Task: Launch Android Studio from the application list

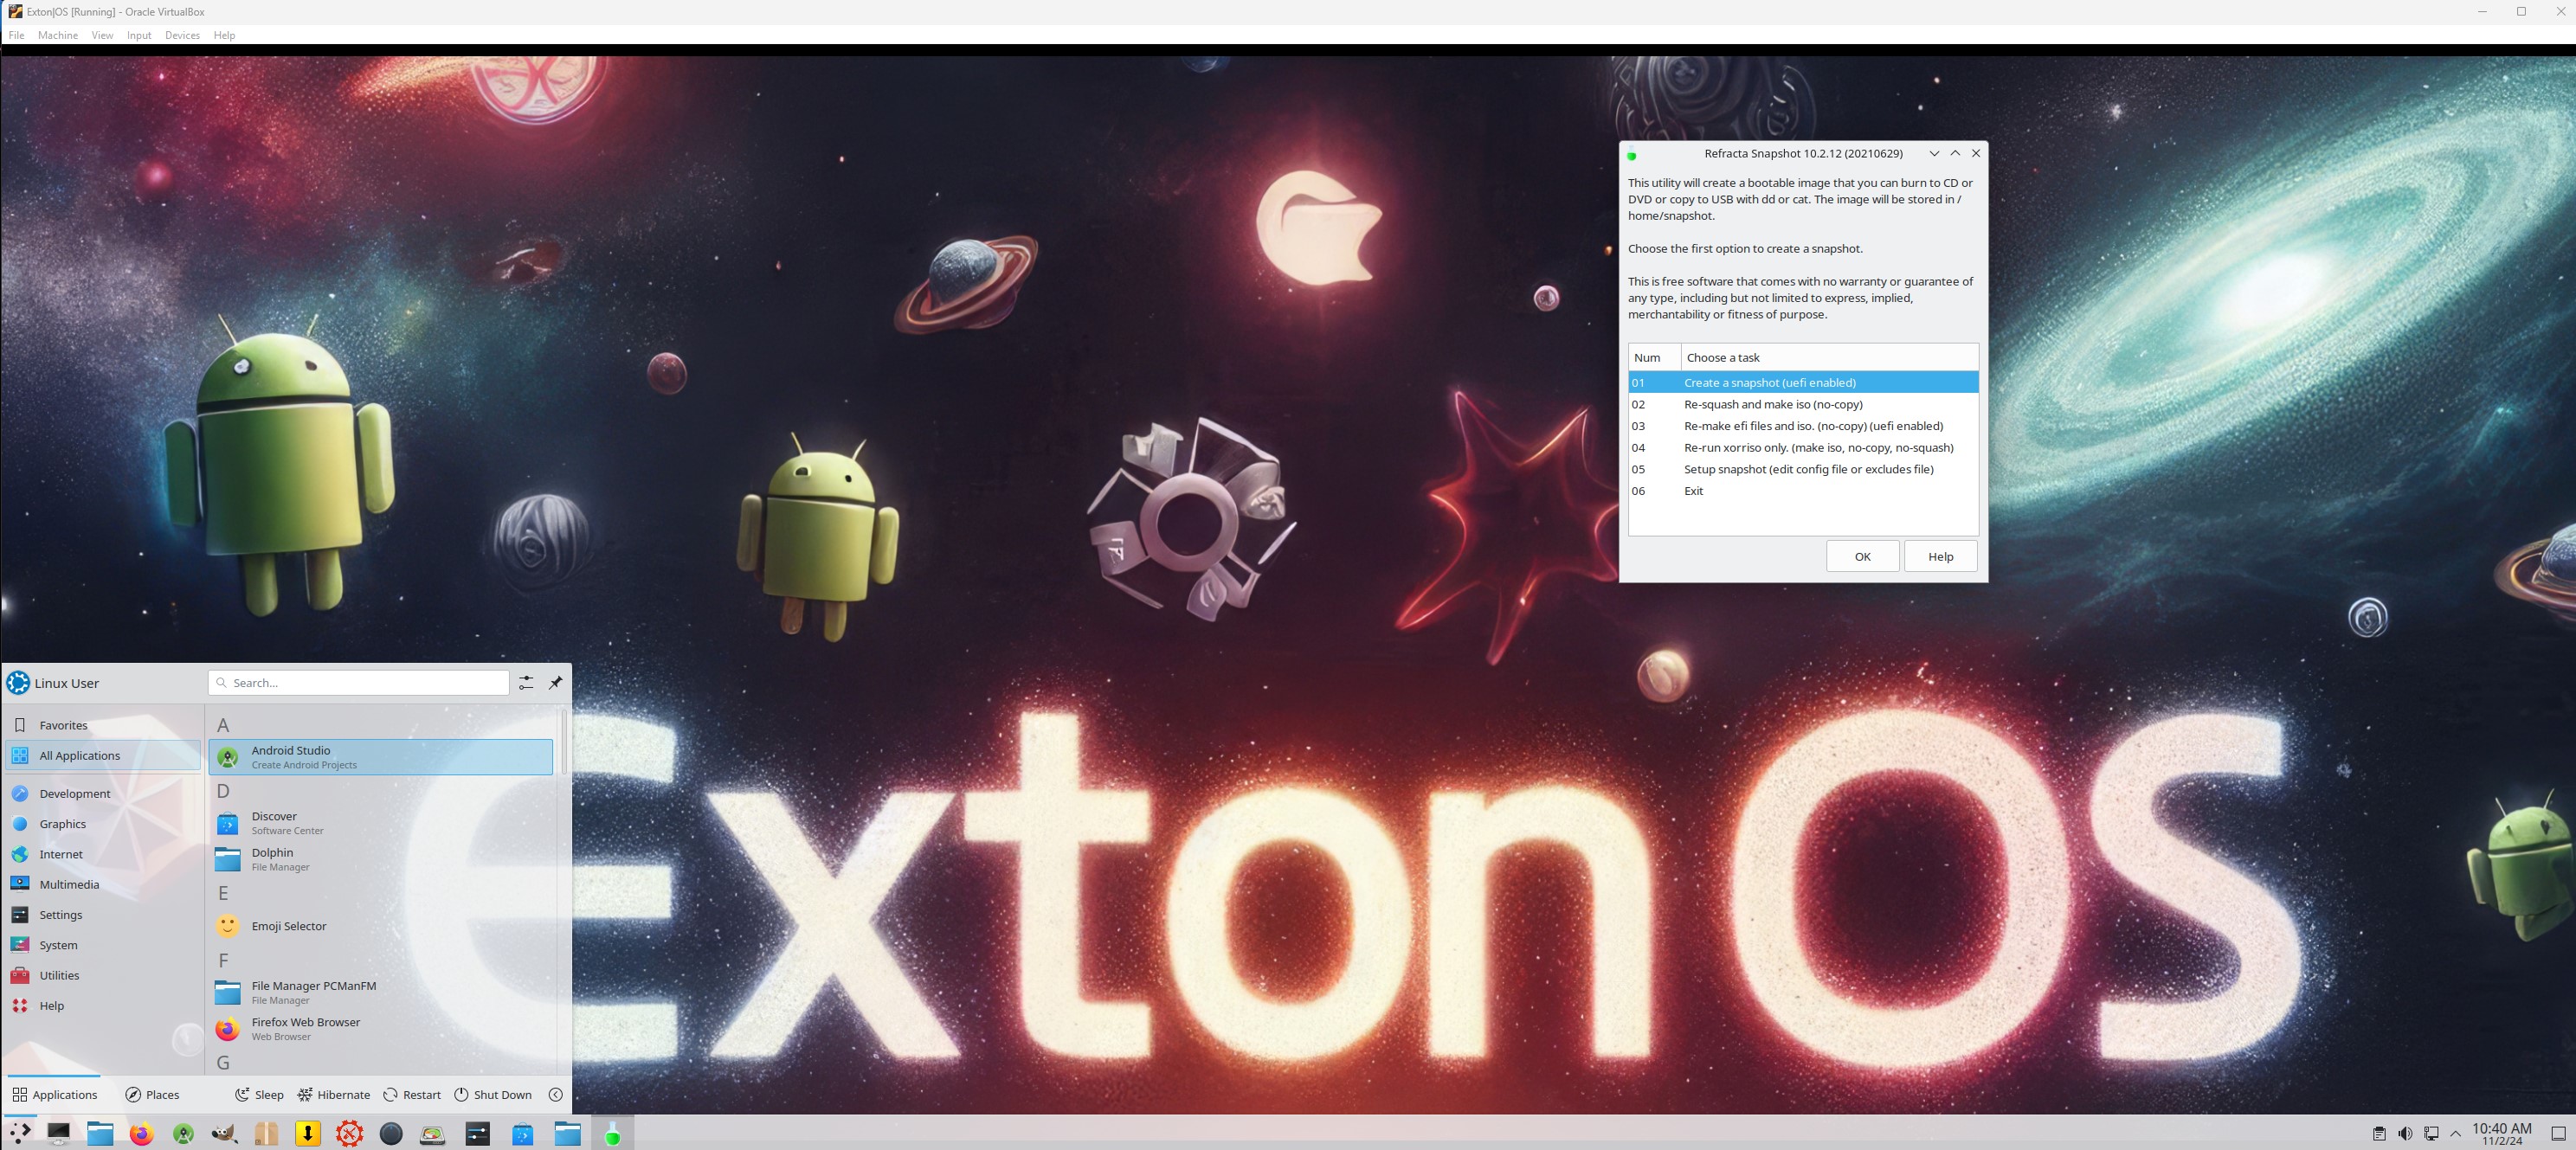Action: tap(380, 757)
